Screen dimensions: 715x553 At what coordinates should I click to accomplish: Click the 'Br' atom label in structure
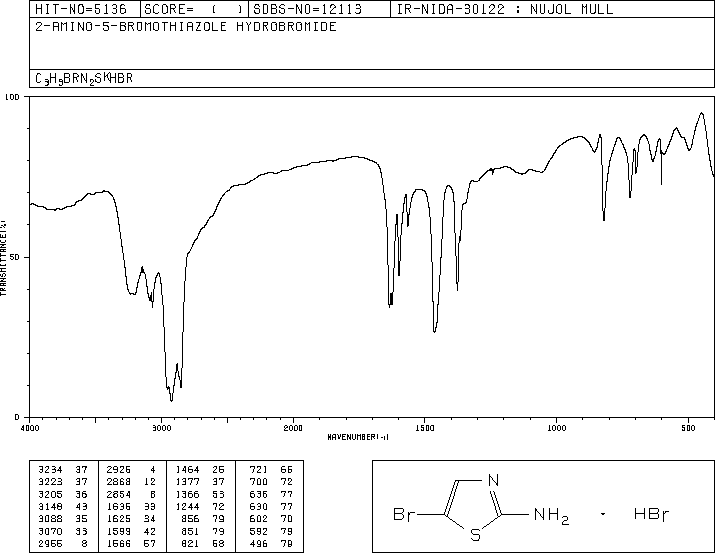(x=404, y=515)
